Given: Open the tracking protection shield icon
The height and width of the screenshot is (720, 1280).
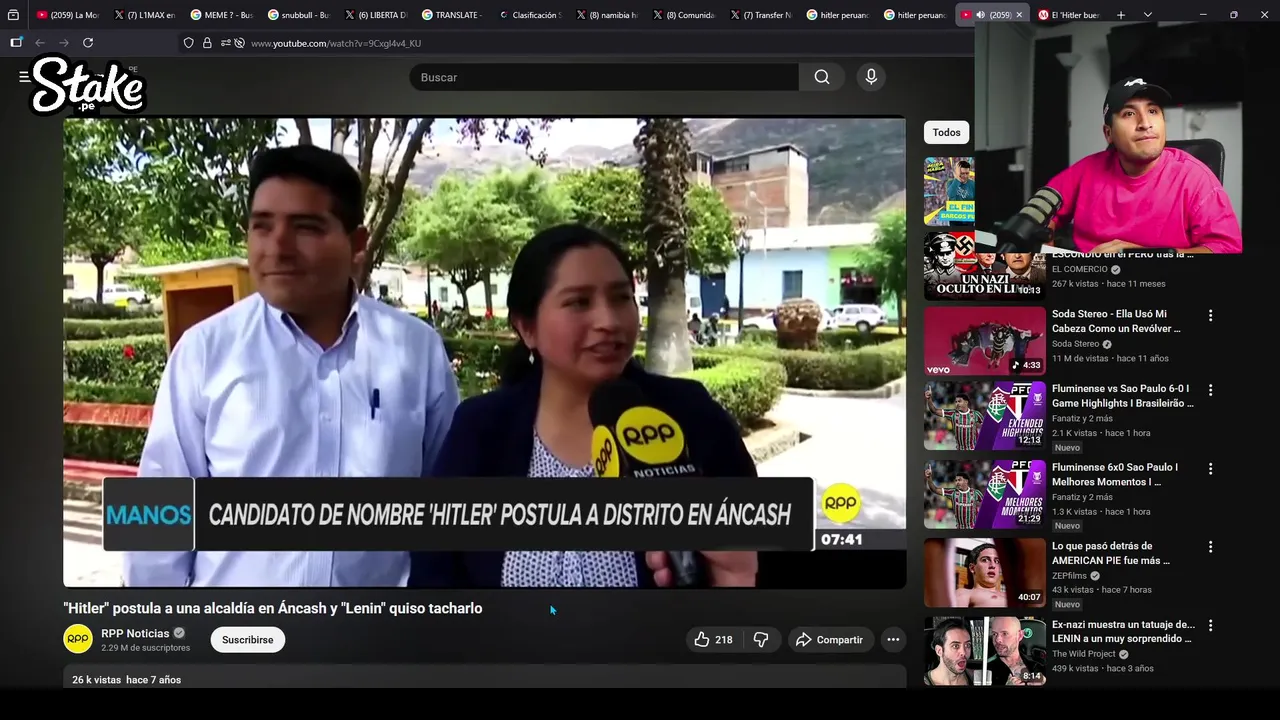Looking at the screenshot, I should click(189, 43).
